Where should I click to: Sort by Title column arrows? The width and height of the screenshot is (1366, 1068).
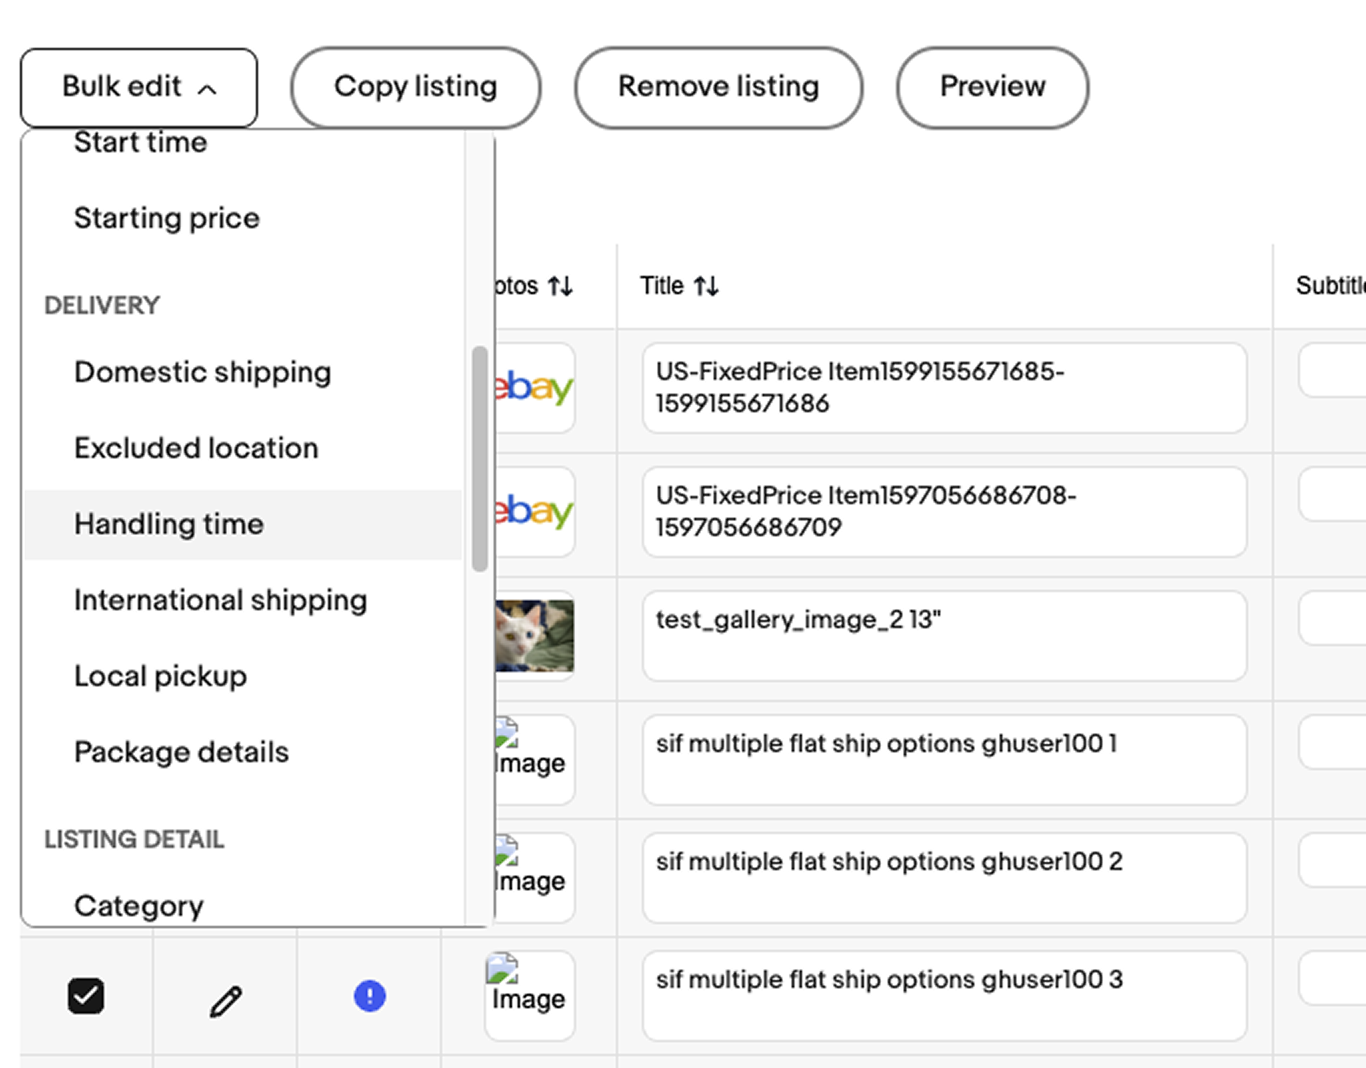coord(706,286)
